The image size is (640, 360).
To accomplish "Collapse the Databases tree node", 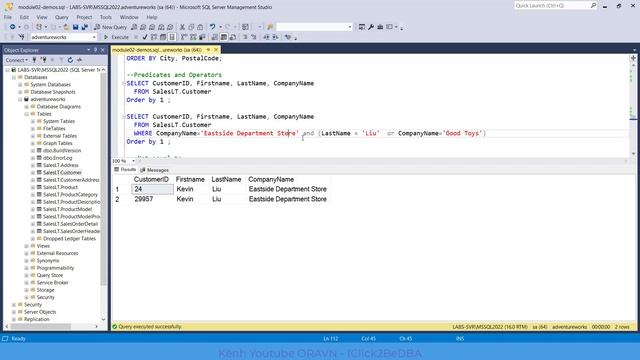I will click(x=14, y=77).
